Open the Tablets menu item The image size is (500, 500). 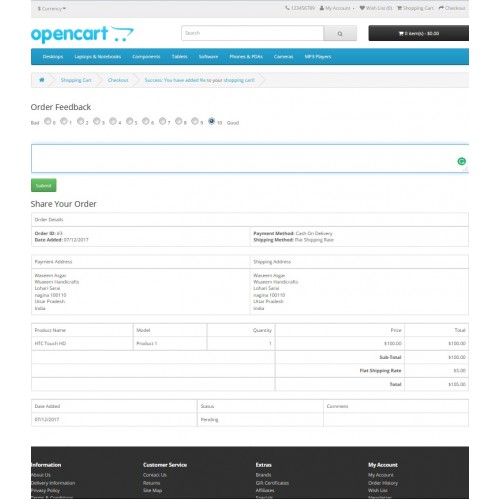179,57
